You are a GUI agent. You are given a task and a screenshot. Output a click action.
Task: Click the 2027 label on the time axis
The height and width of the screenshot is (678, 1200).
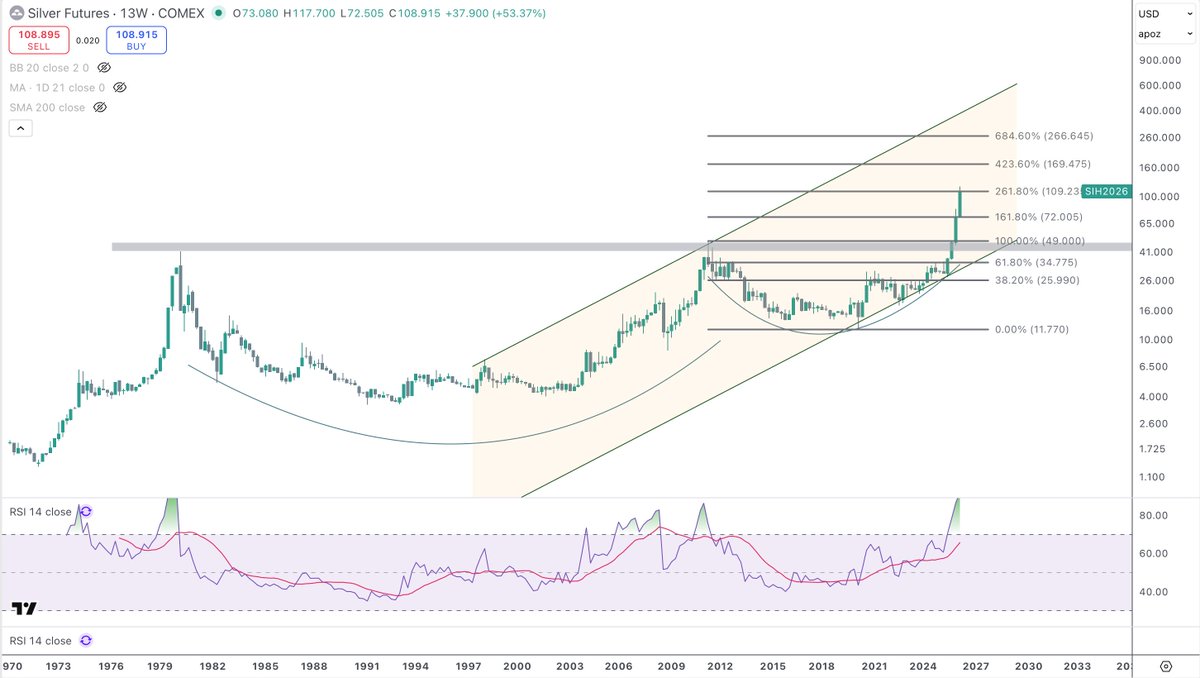click(x=976, y=664)
